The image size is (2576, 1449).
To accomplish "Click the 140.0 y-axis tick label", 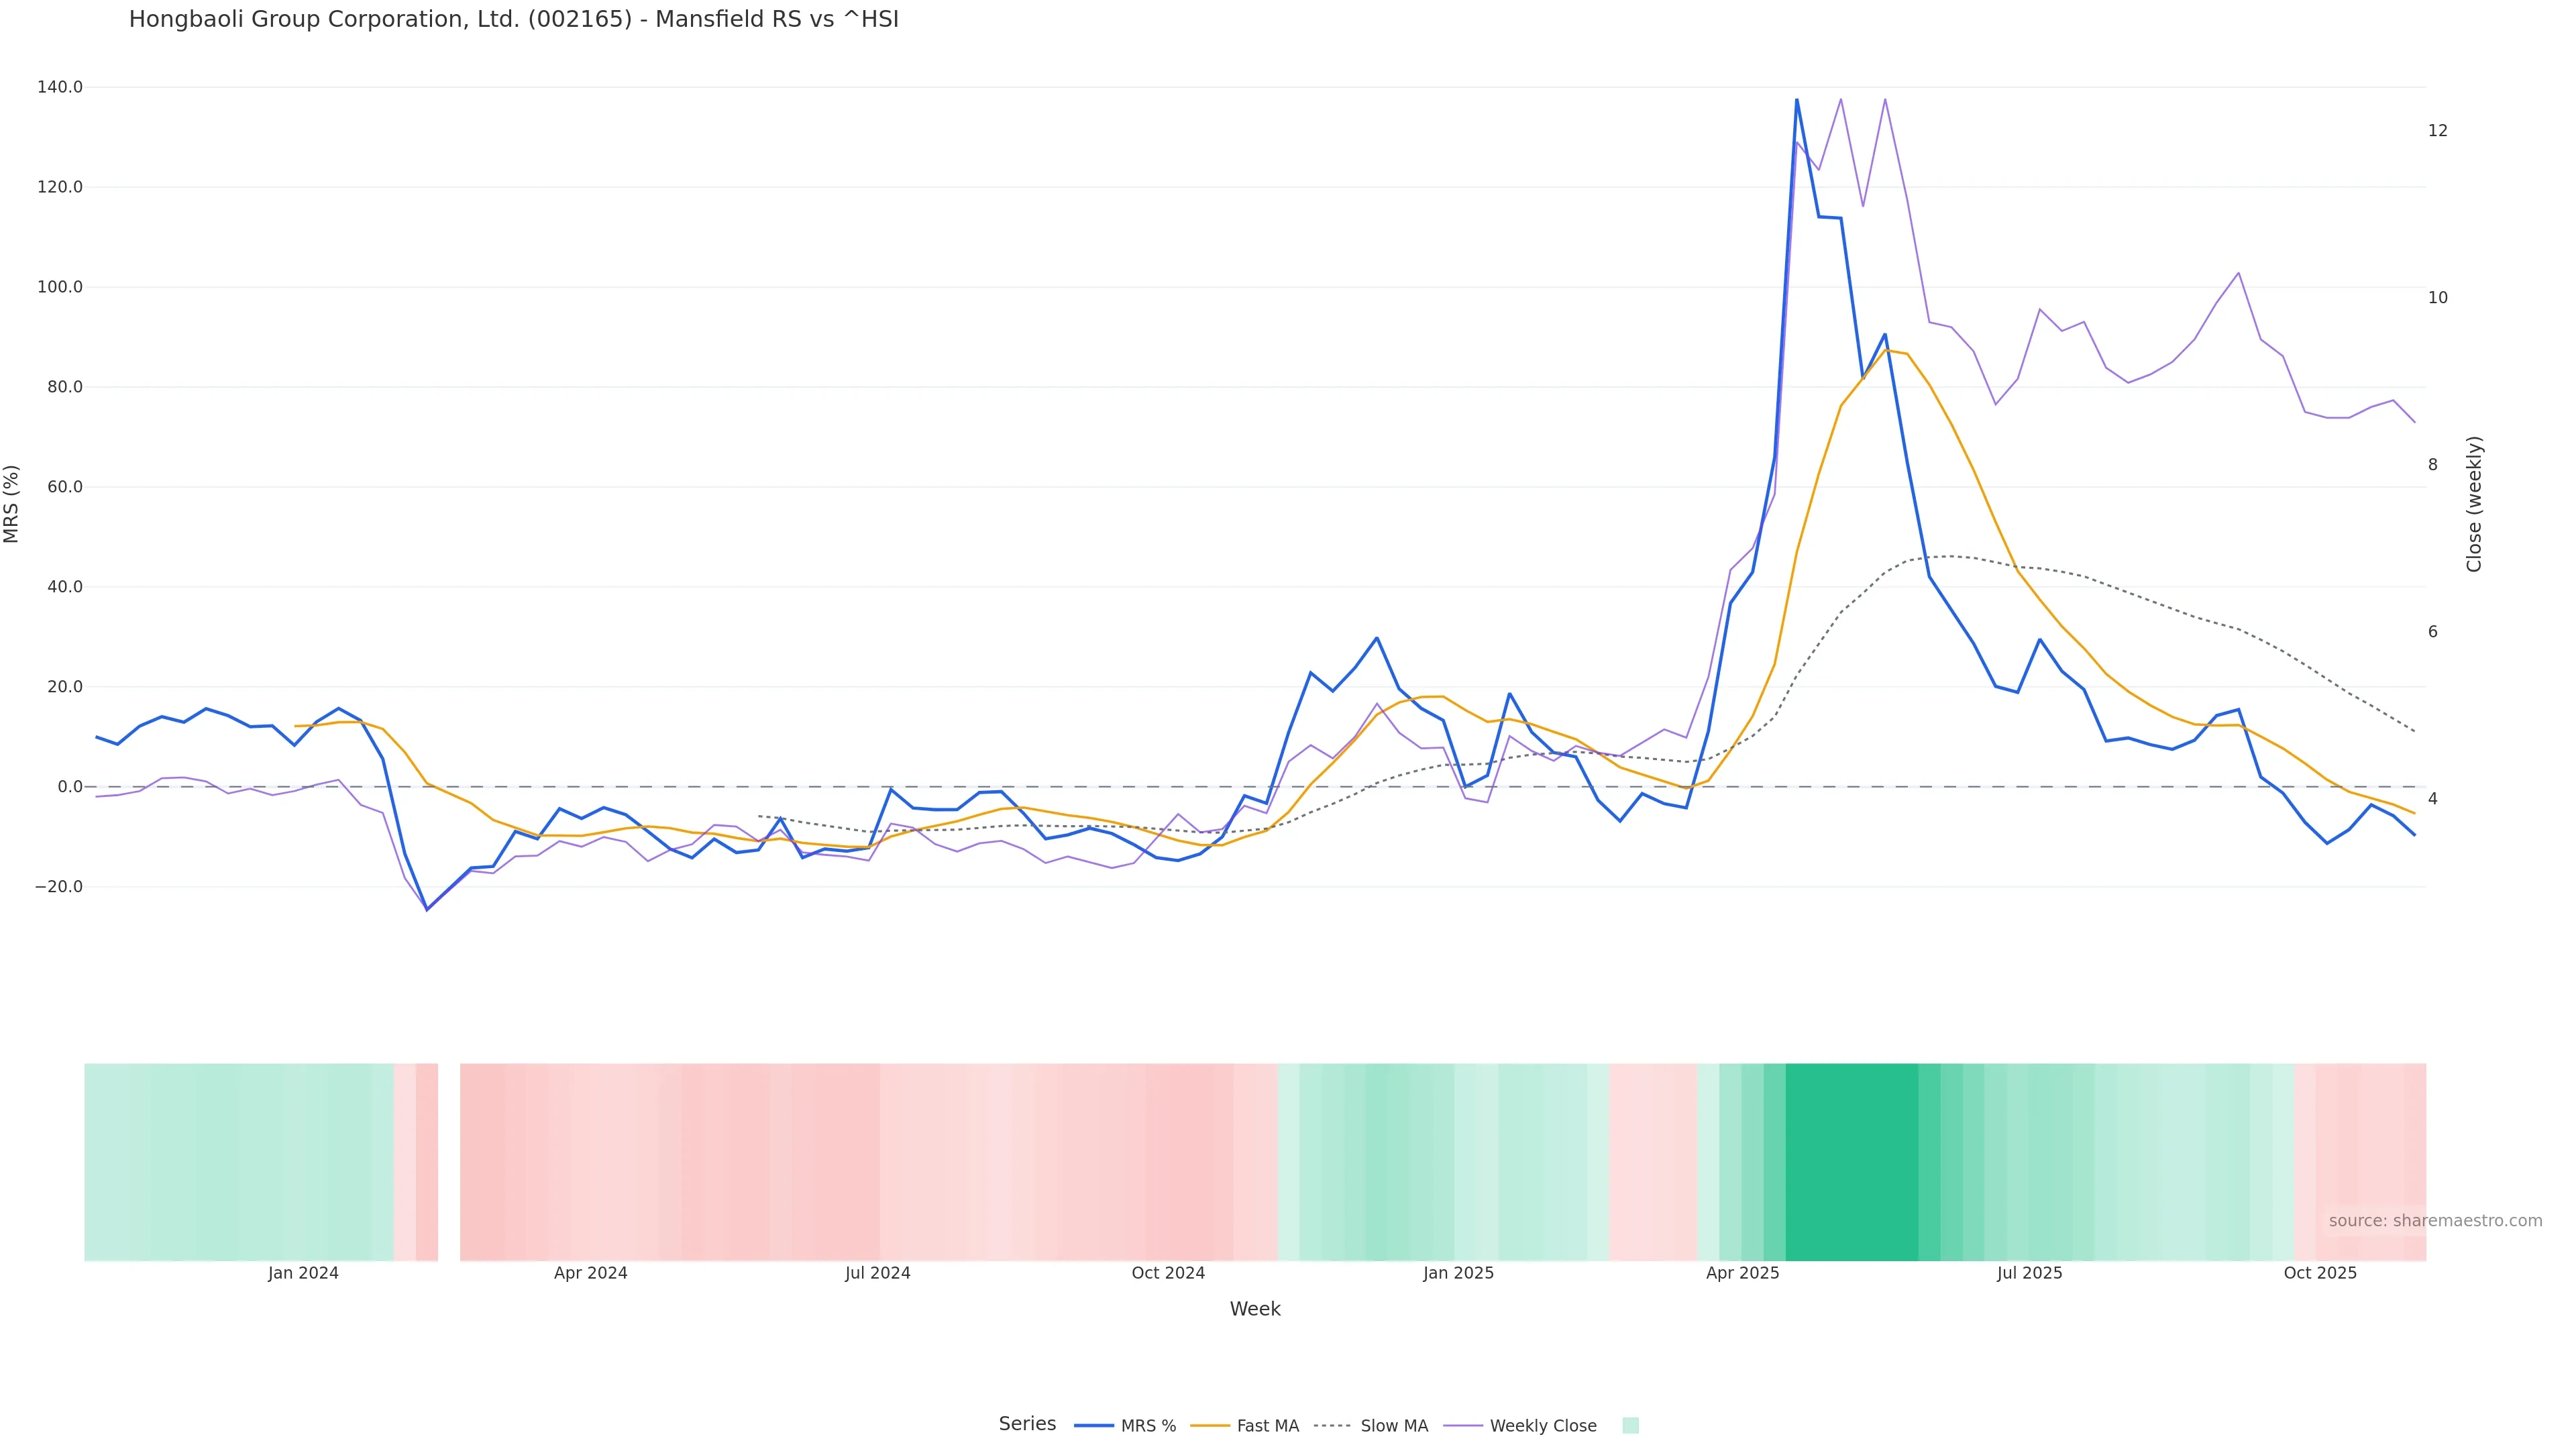I will (60, 87).
